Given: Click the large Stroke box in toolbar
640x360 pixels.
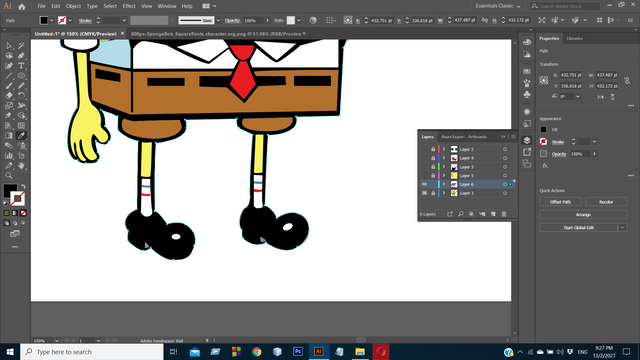Looking at the screenshot, I should [x=18, y=199].
